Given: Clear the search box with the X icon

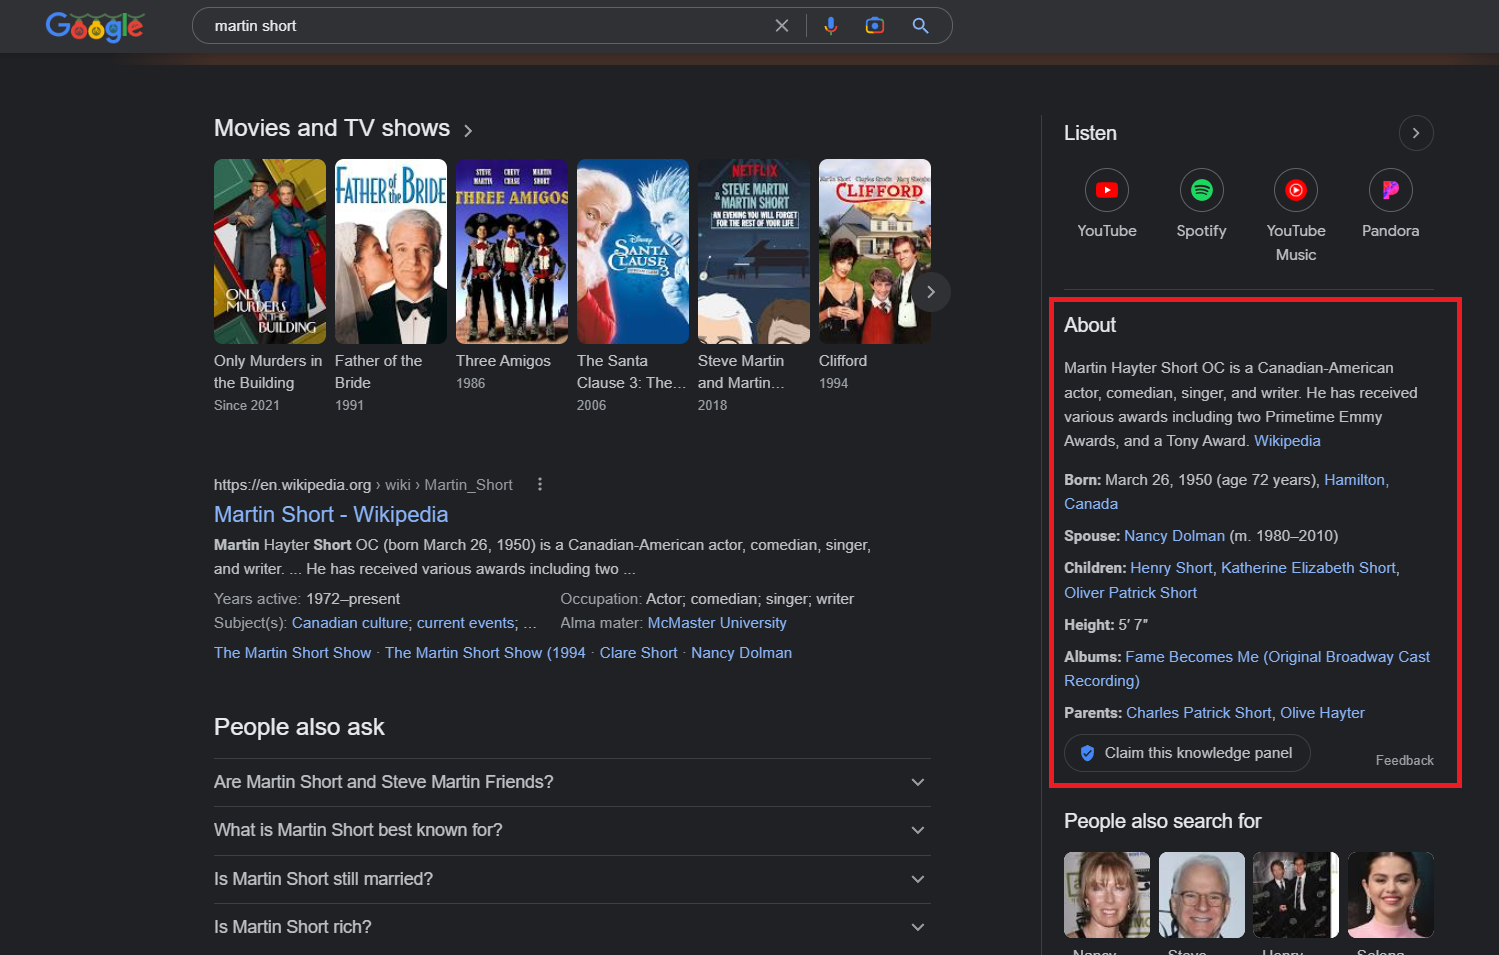Looking at the screenshot, I should (782, 26).
